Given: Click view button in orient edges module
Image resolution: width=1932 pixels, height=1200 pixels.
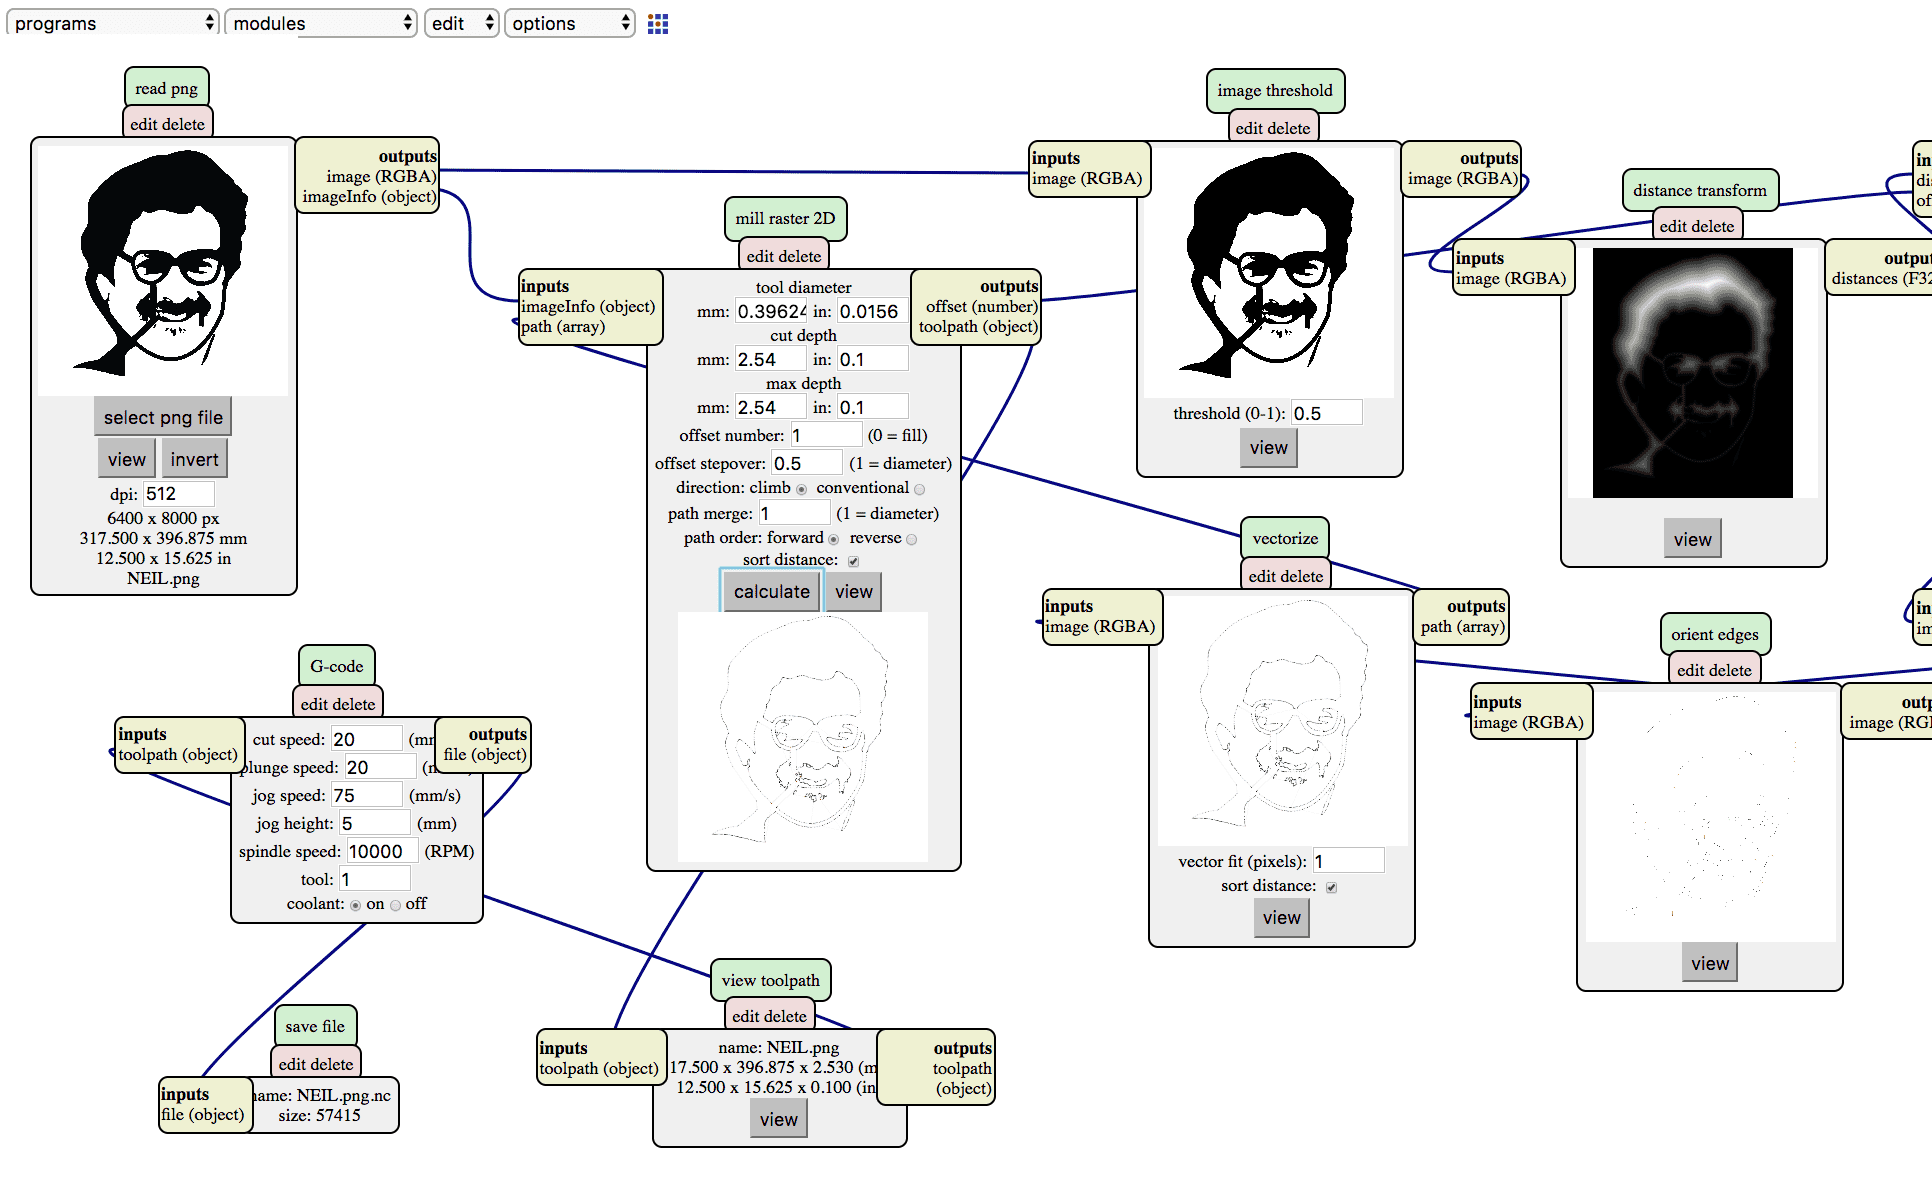Looking at the screenshot, I should [x=1710, y=963].
